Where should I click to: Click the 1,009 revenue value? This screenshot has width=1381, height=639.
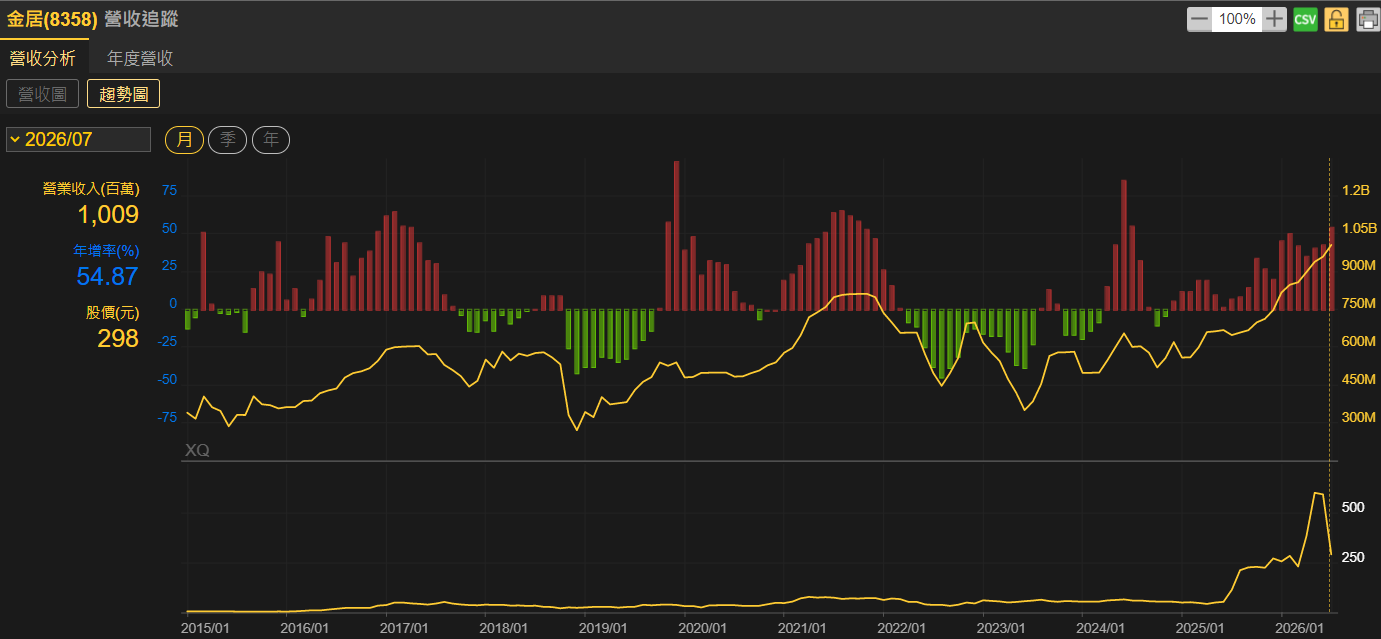click(108, 214)
